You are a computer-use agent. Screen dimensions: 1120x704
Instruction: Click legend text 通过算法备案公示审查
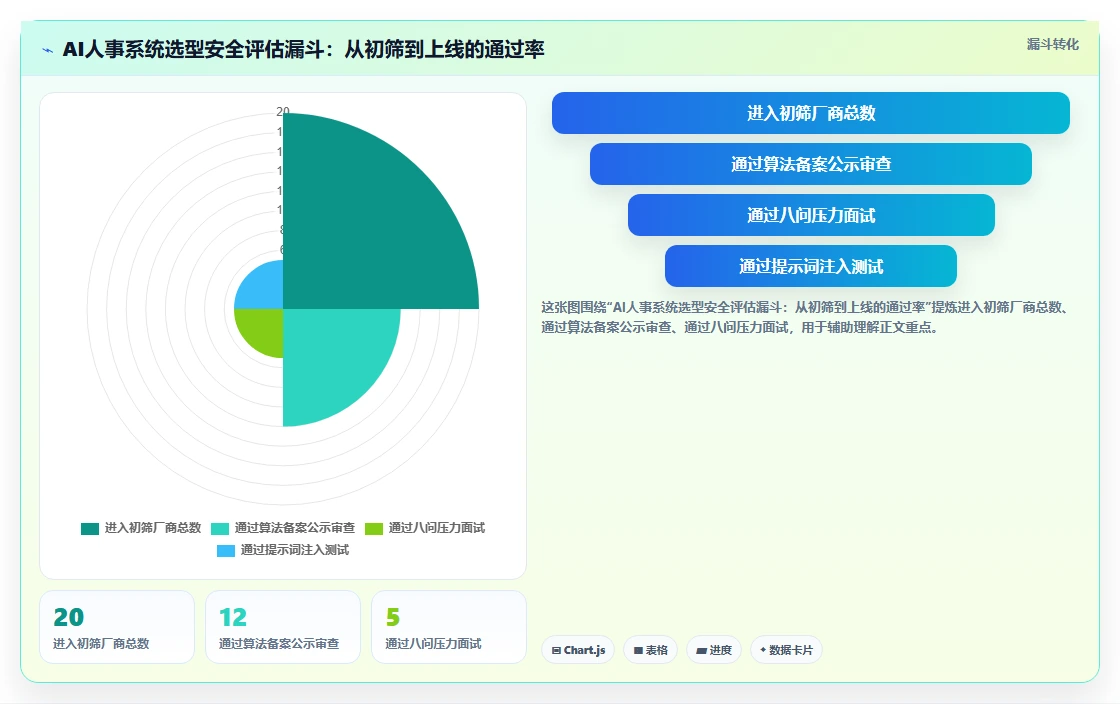[x=294, y=528]
